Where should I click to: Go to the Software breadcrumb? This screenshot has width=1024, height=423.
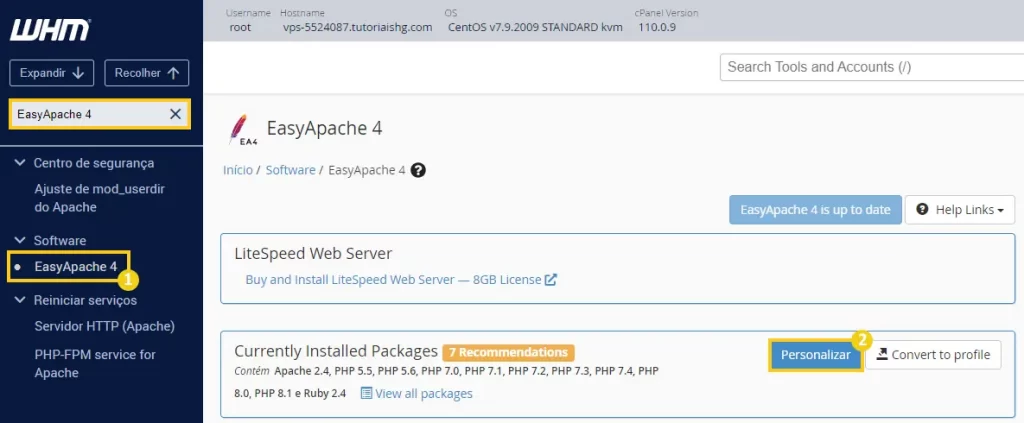point(290,170)
